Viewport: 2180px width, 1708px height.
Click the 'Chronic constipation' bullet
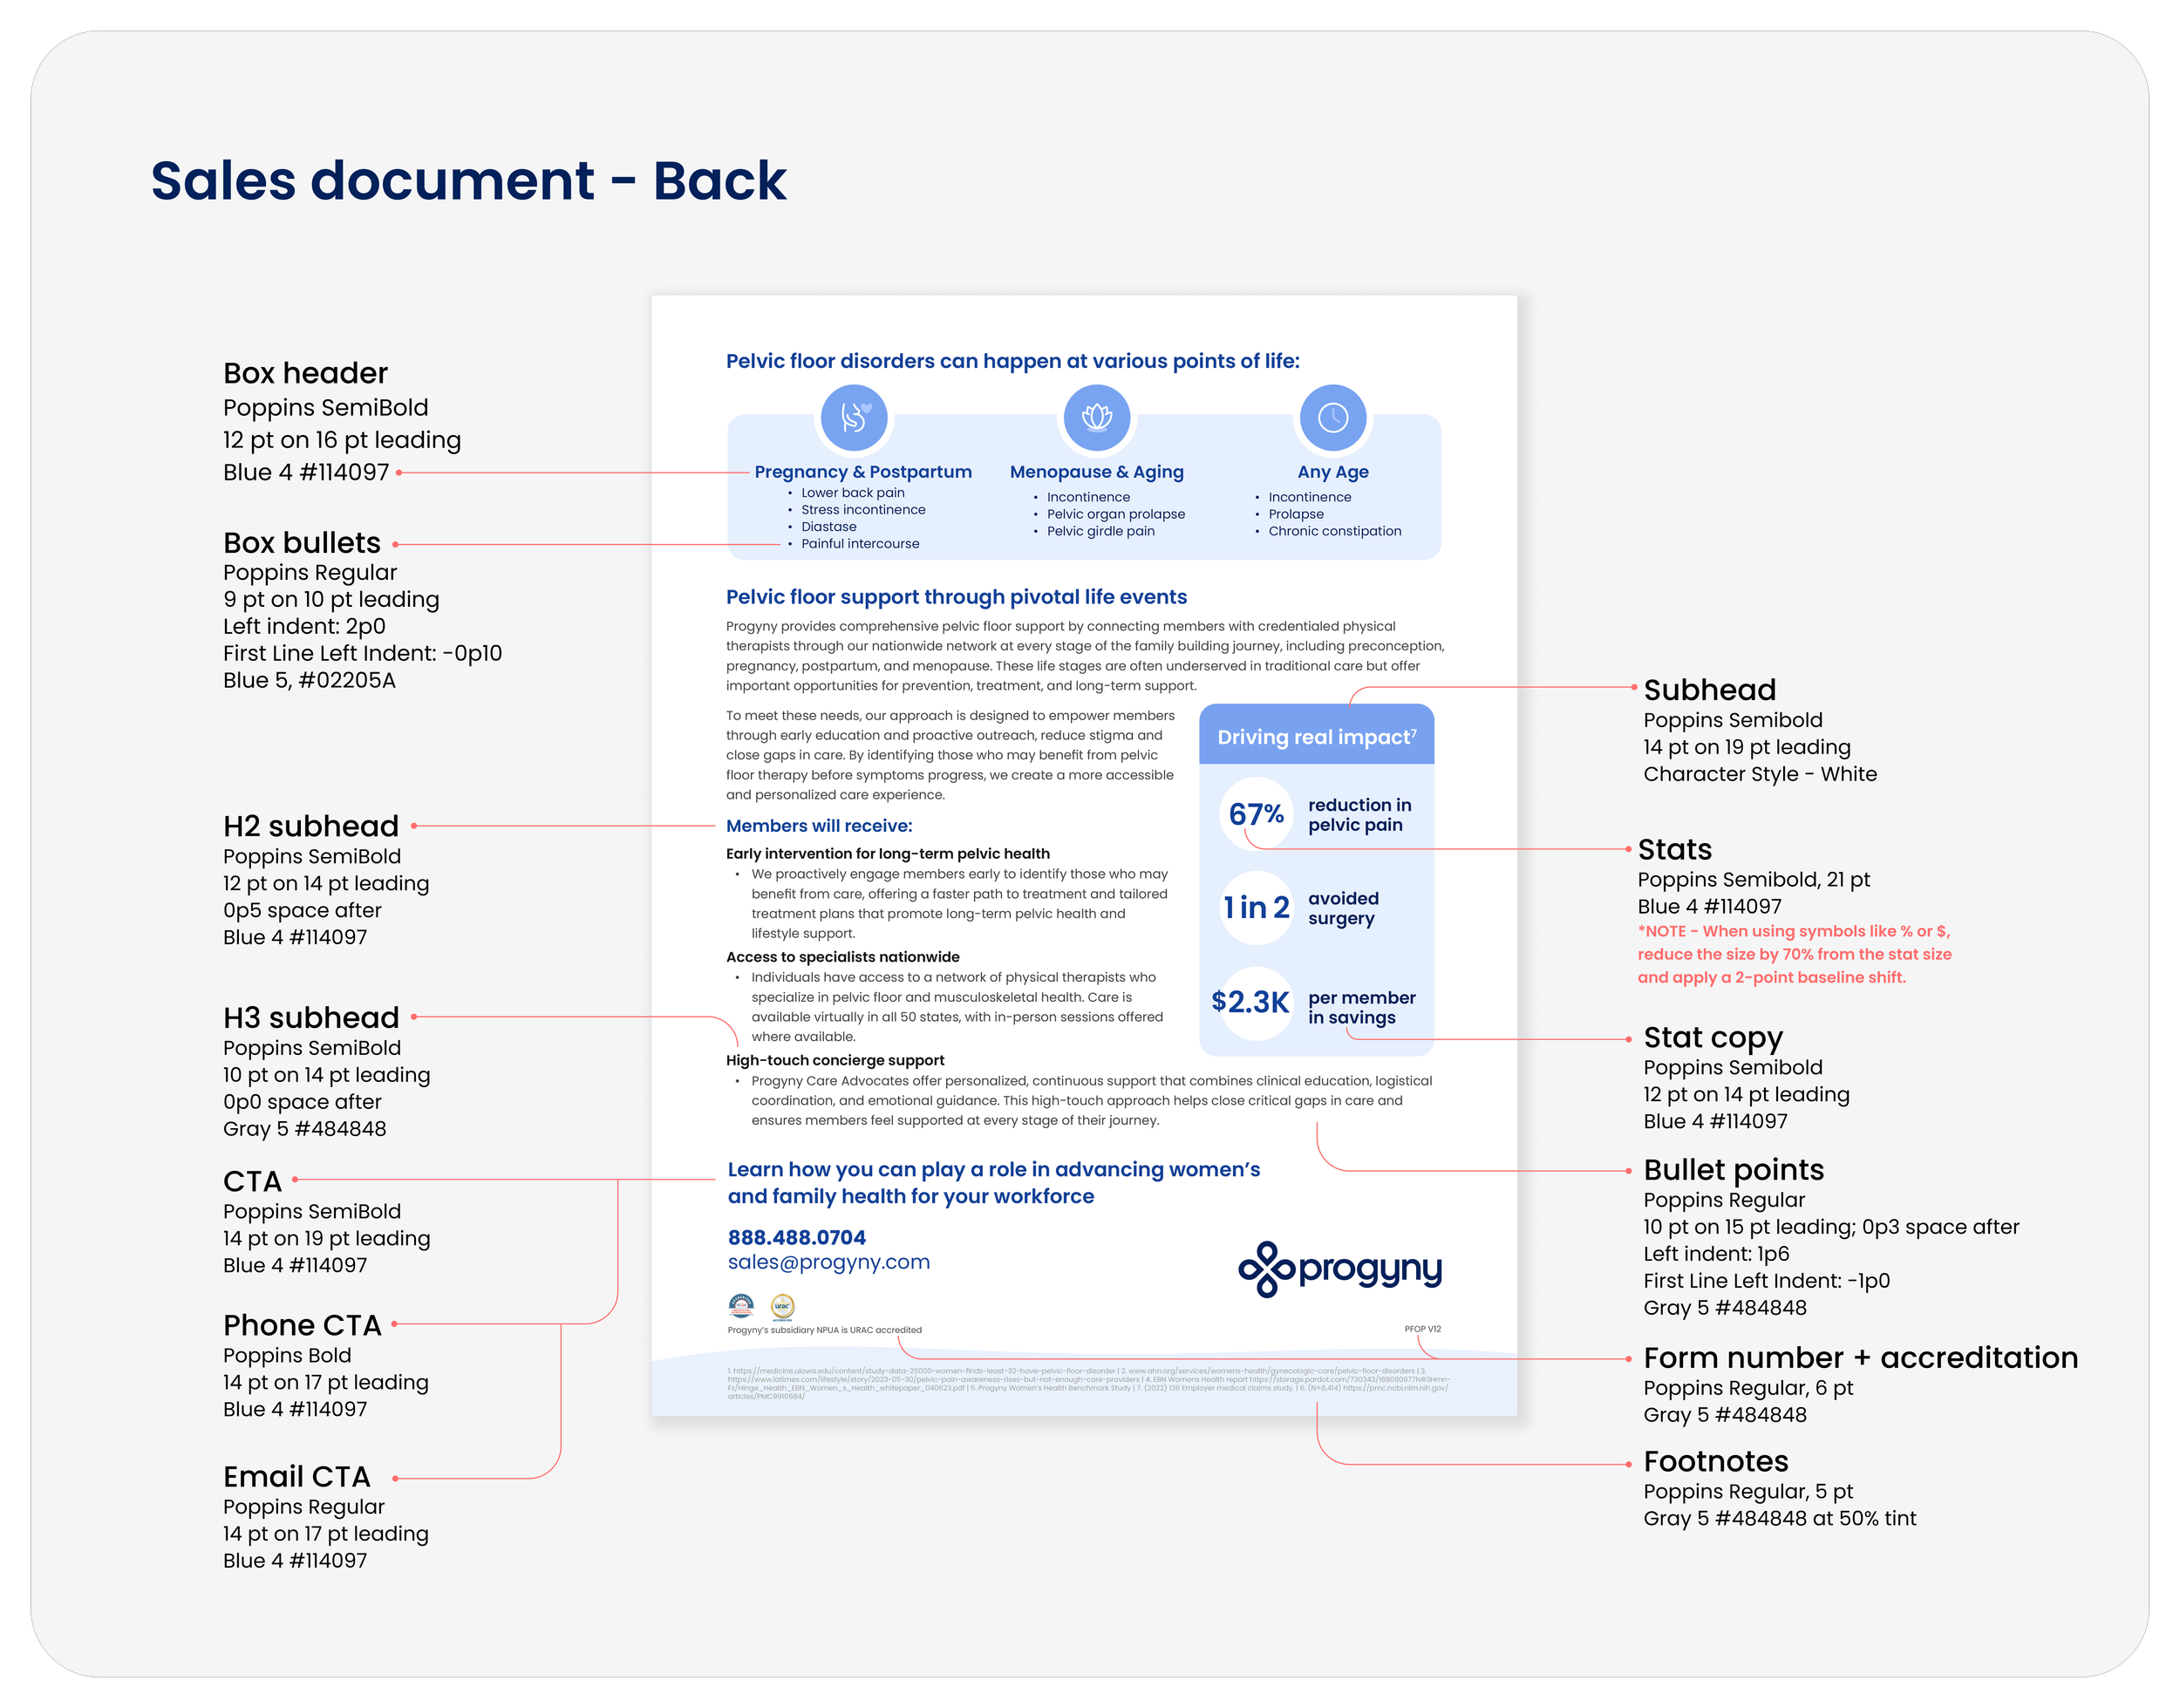pos(1334,531)
